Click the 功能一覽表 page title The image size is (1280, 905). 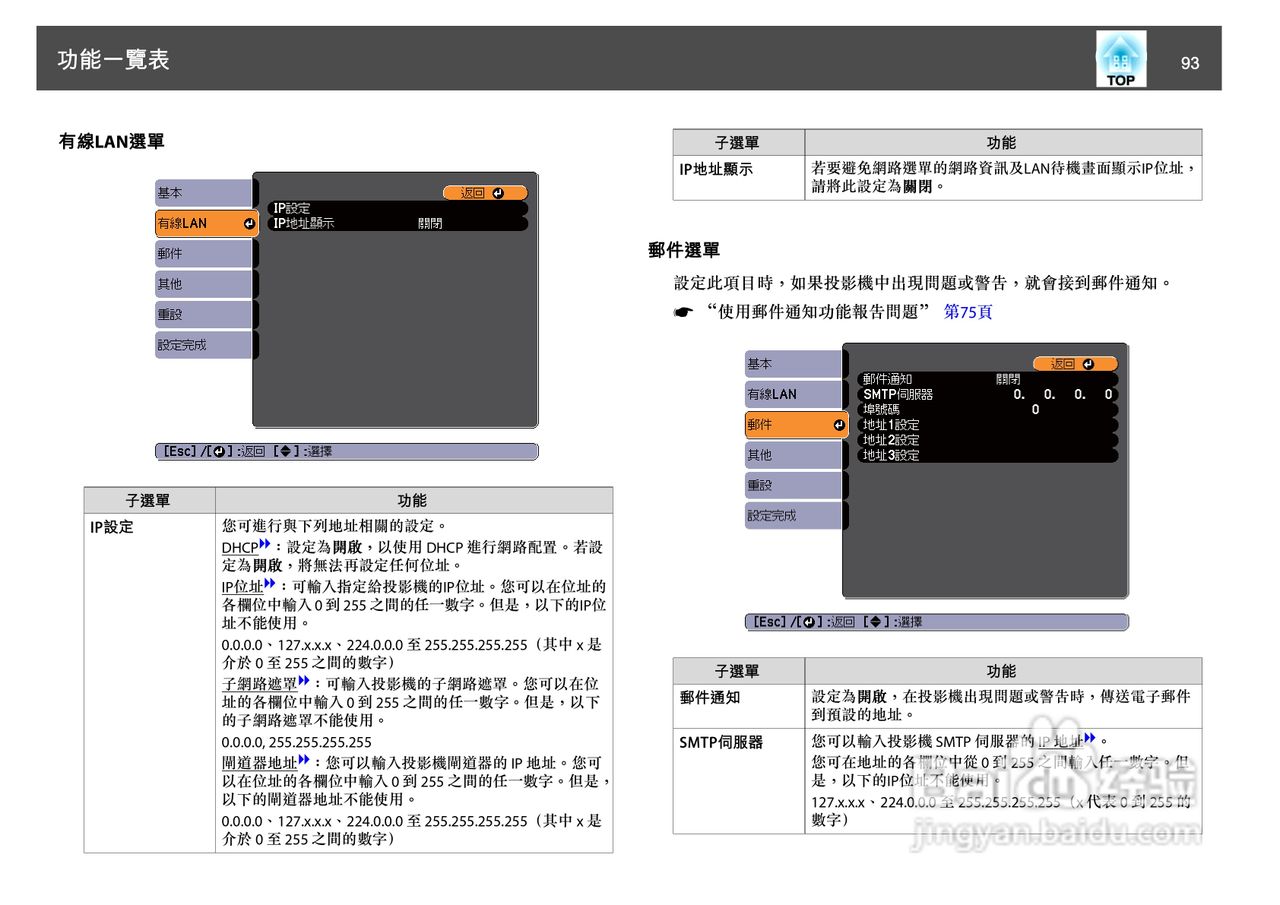click(113, 60)
